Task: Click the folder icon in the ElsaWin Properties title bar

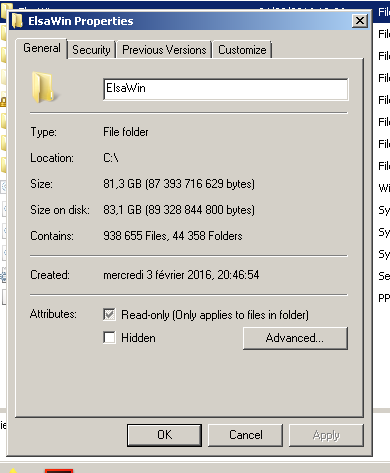Action: tap(17, 21)
